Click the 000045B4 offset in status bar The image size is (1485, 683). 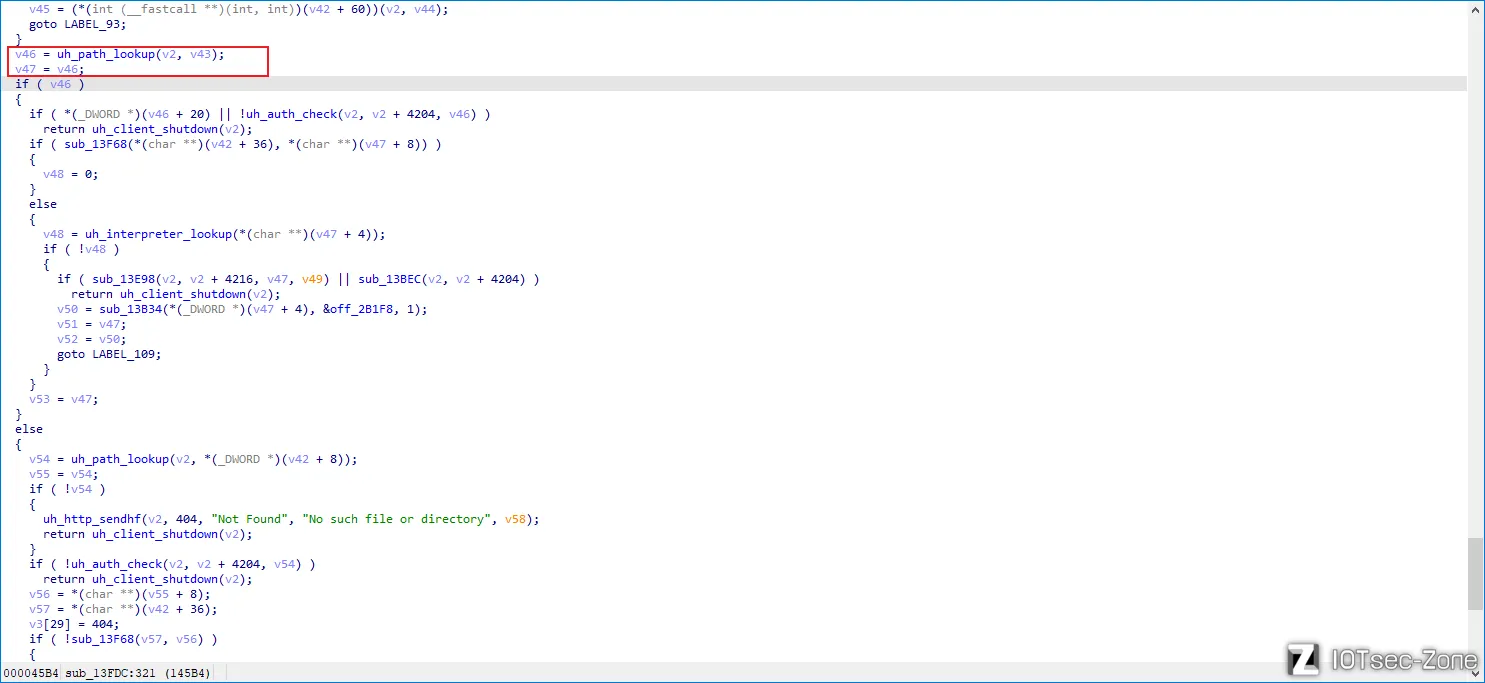(30, 673)
